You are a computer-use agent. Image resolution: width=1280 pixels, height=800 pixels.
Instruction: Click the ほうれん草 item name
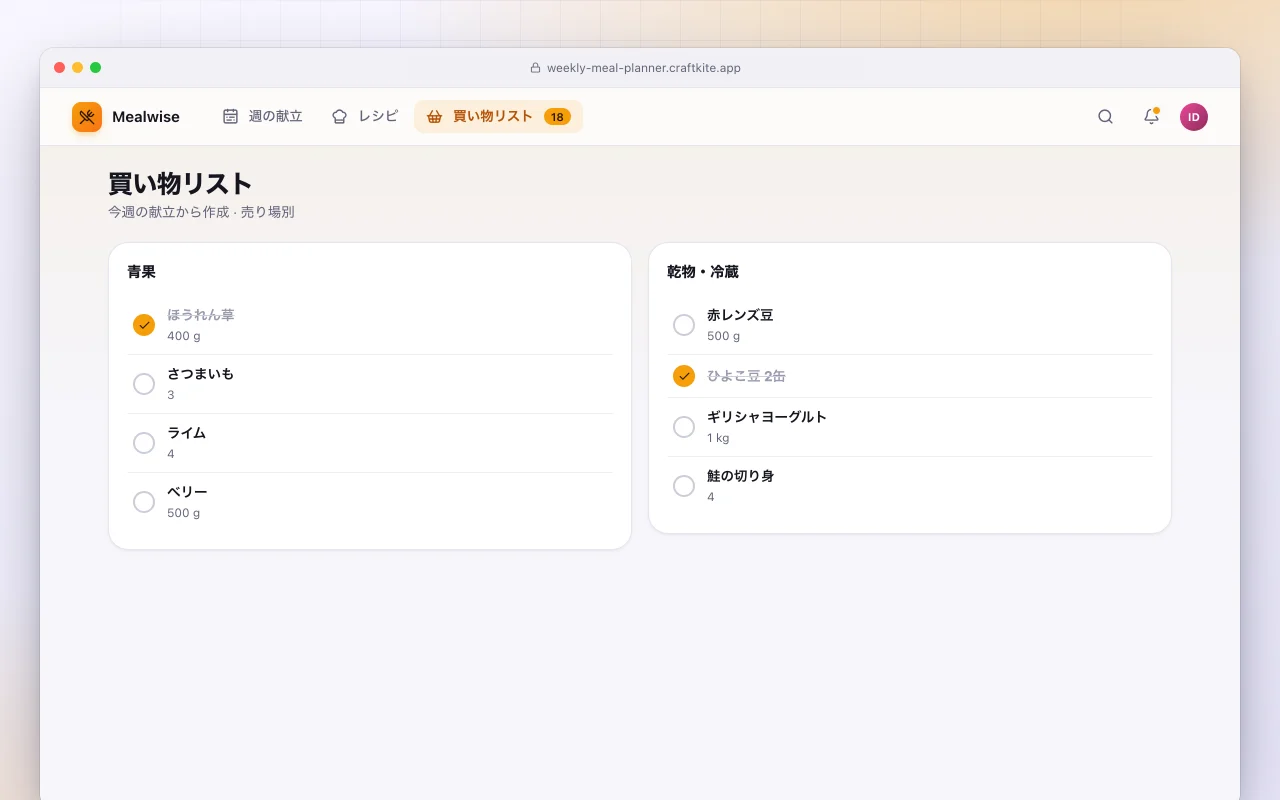point(201,315)
